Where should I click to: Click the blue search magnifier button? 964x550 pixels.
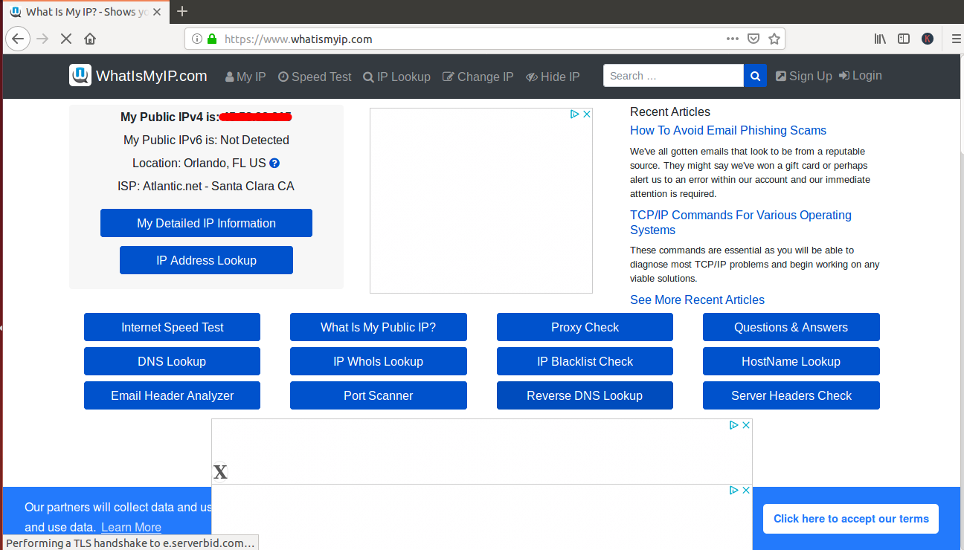point(755,76)
